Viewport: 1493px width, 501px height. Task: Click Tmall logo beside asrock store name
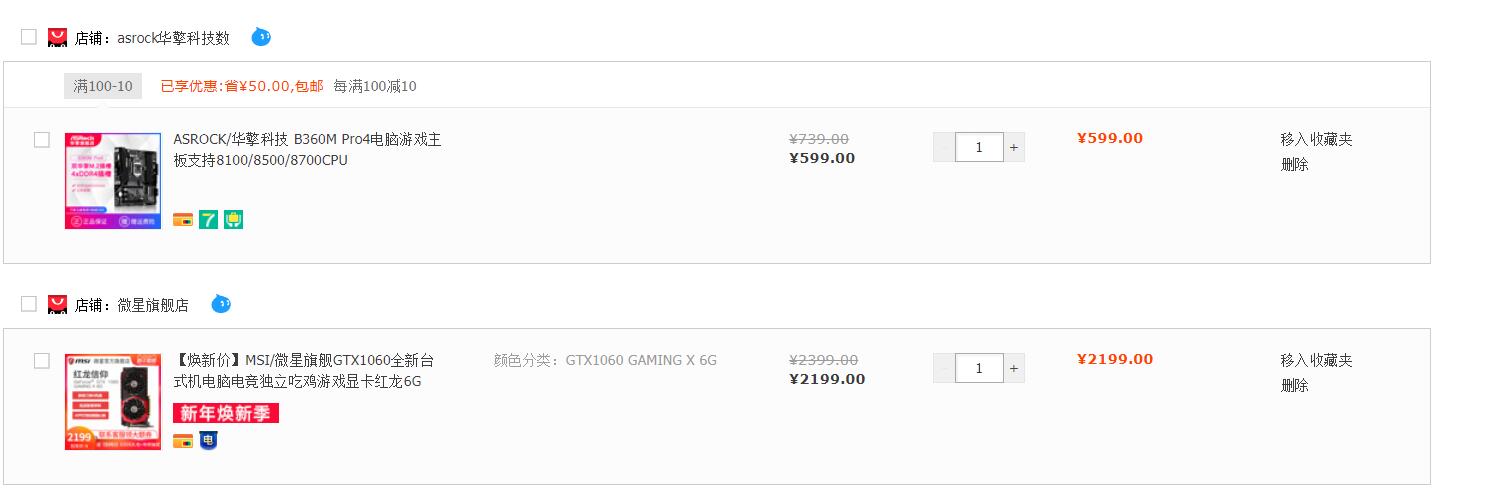[57, 37]
